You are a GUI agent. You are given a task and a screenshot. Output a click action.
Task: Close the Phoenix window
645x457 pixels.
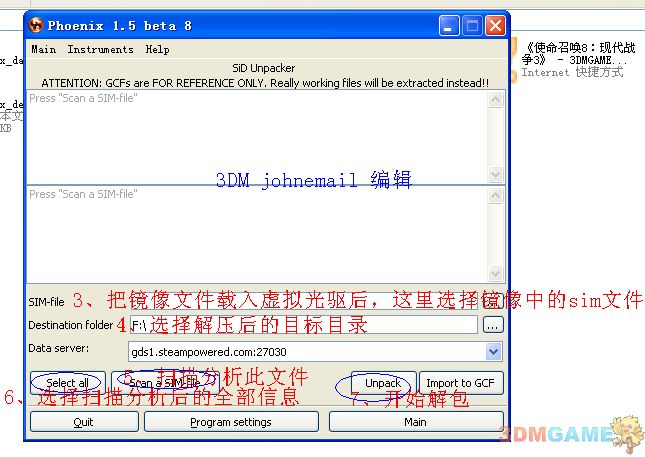click(x=495, y=26)
